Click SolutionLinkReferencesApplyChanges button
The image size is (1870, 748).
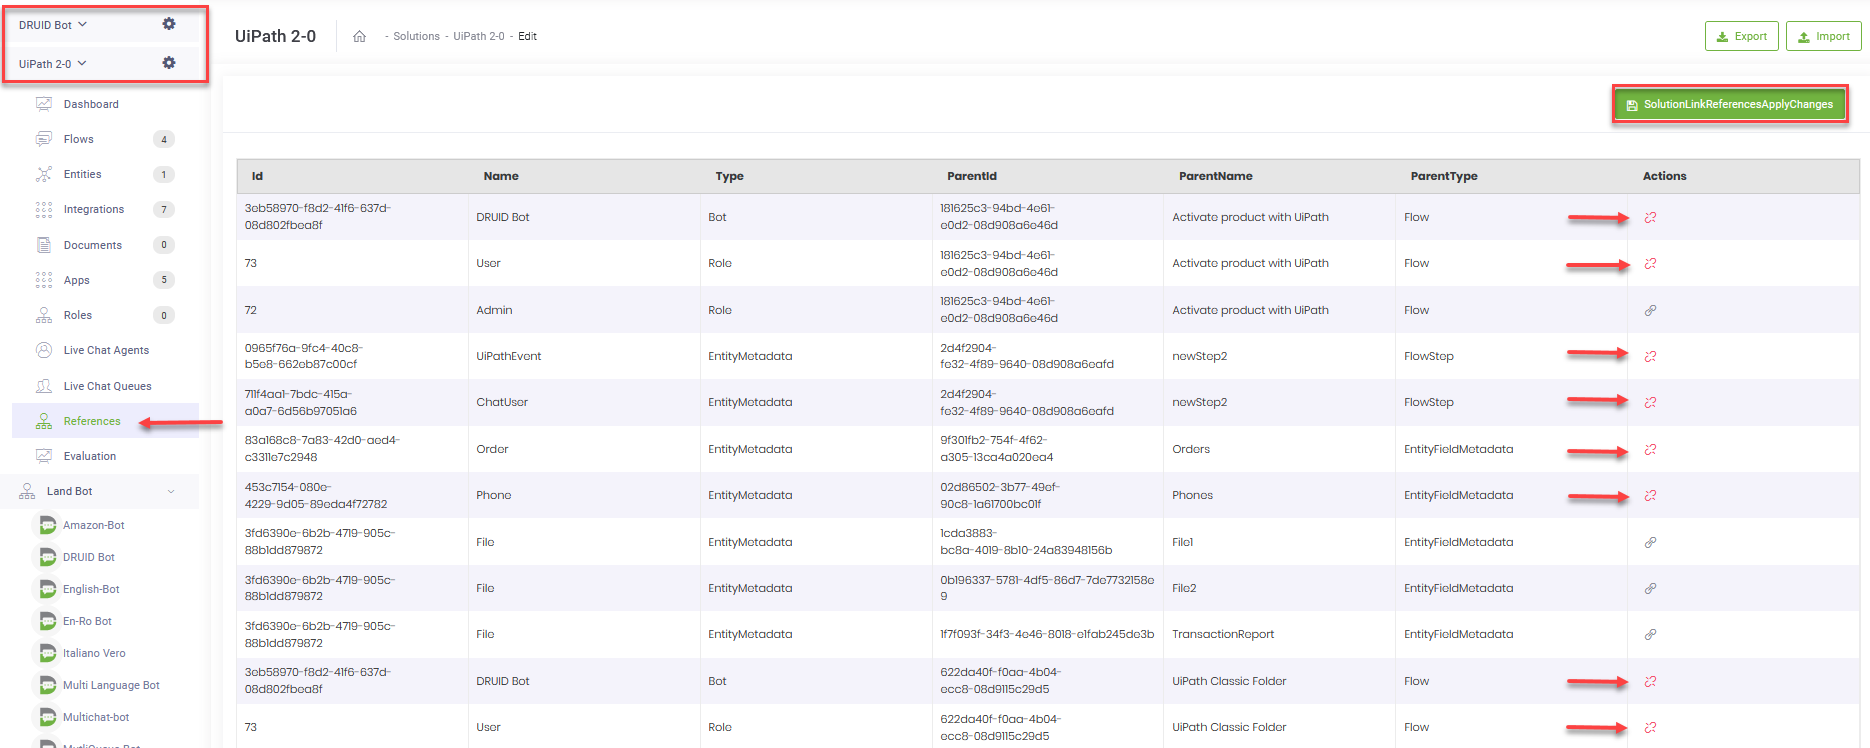click(x=1730, y=104)
